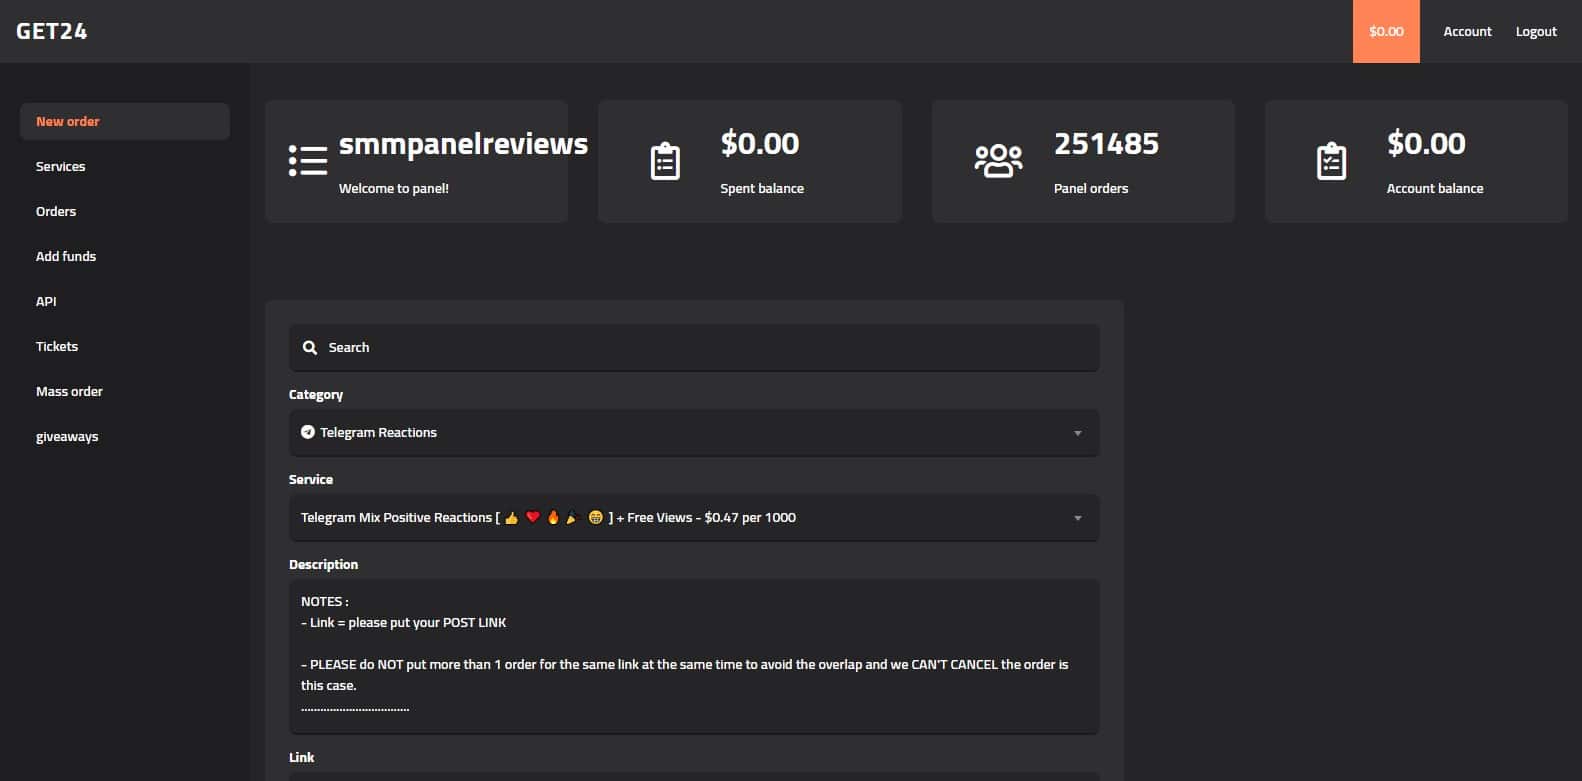Open the New order menu item

(68, 122)
